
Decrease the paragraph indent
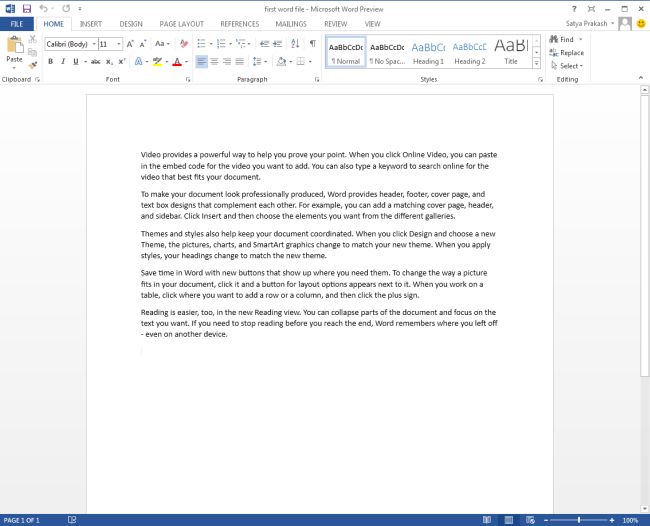264,44
